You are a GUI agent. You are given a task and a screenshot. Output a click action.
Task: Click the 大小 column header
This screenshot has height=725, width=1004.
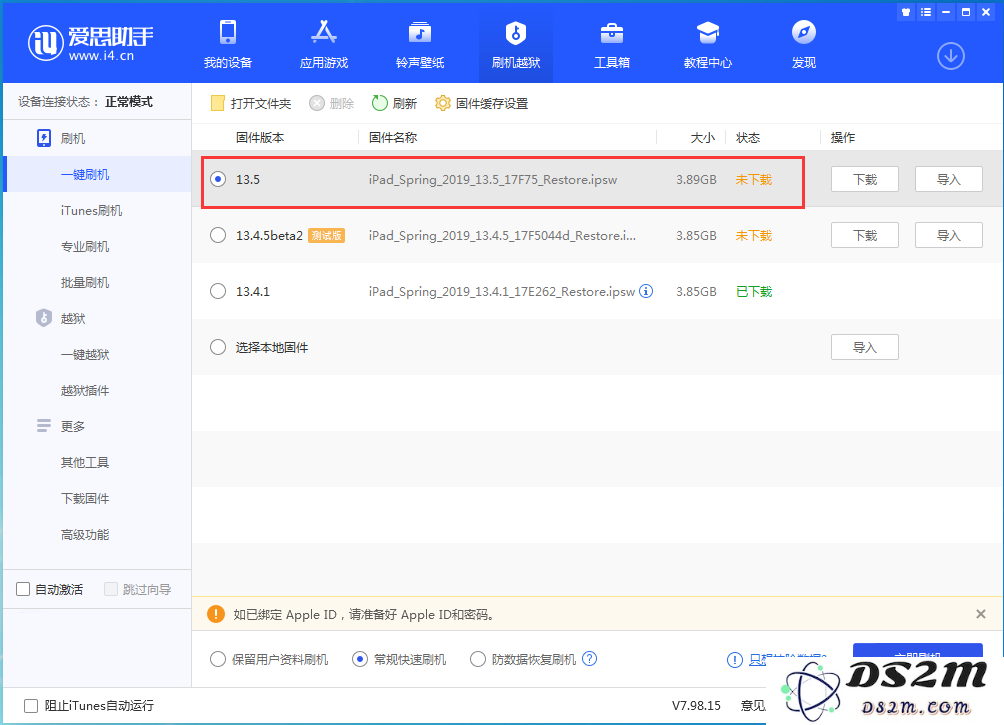pyautogui.click(x=702, y=138)
